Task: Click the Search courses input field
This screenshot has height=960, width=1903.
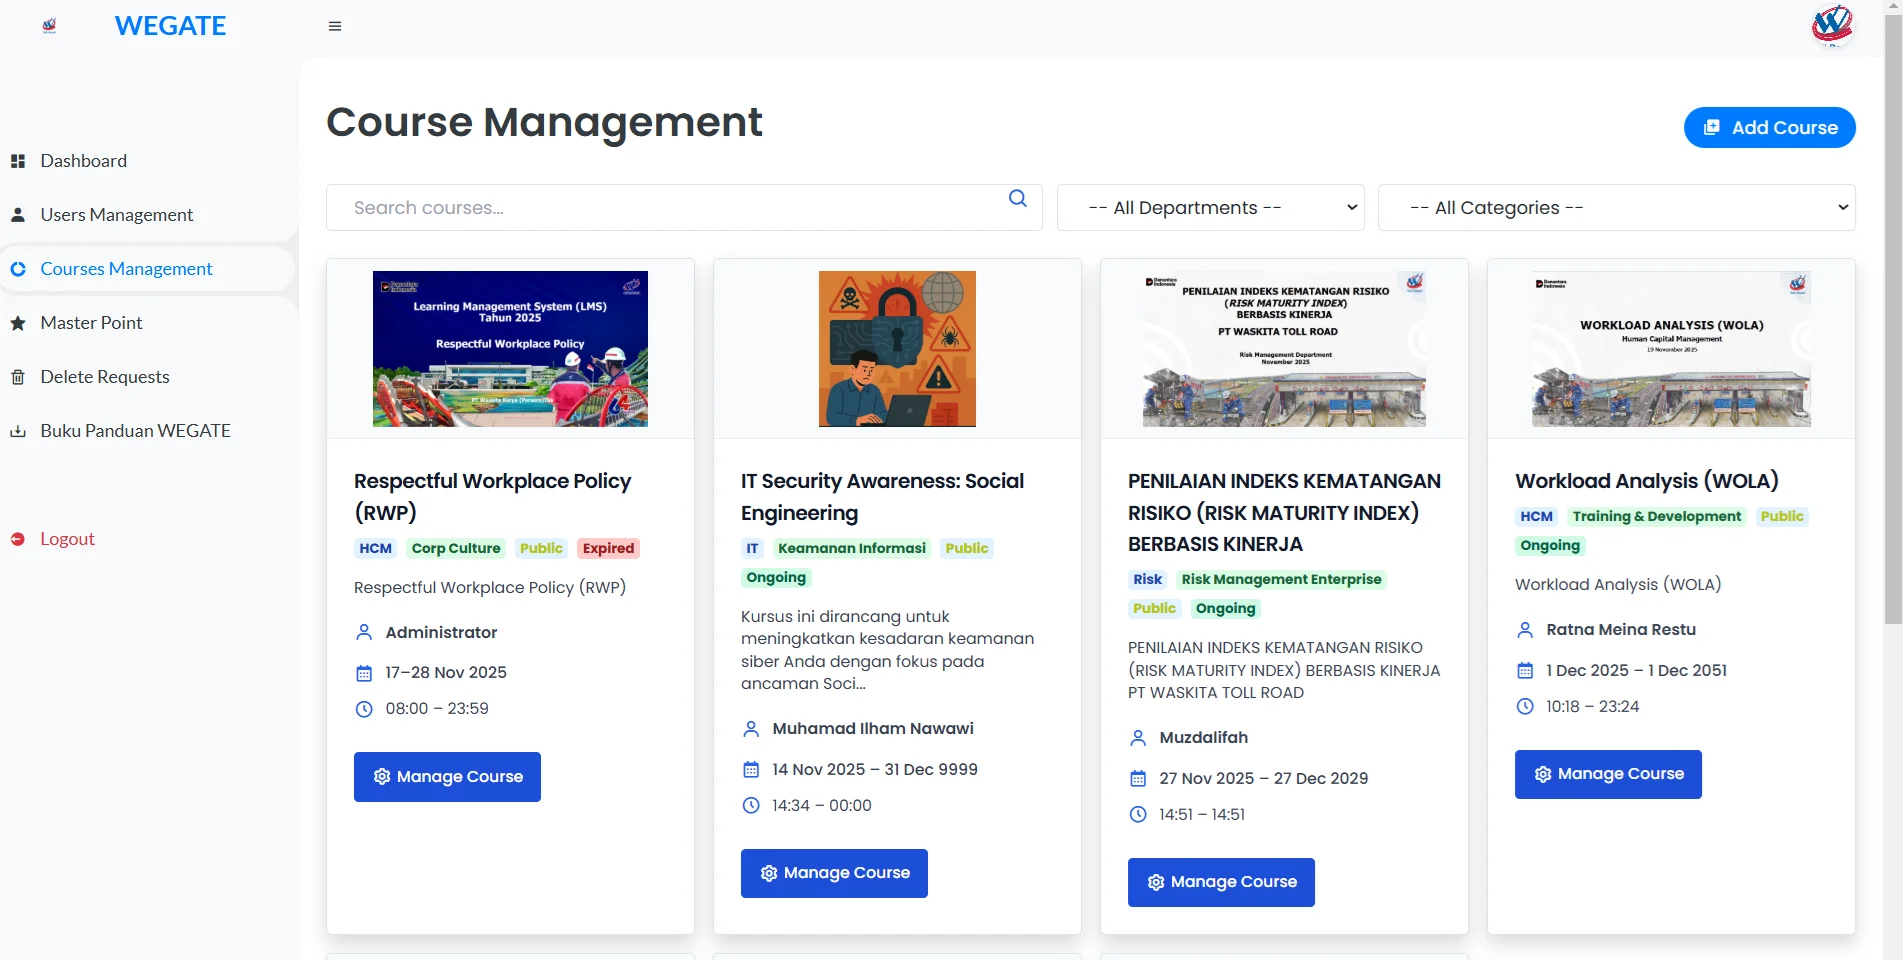Action: pos(670,208)
